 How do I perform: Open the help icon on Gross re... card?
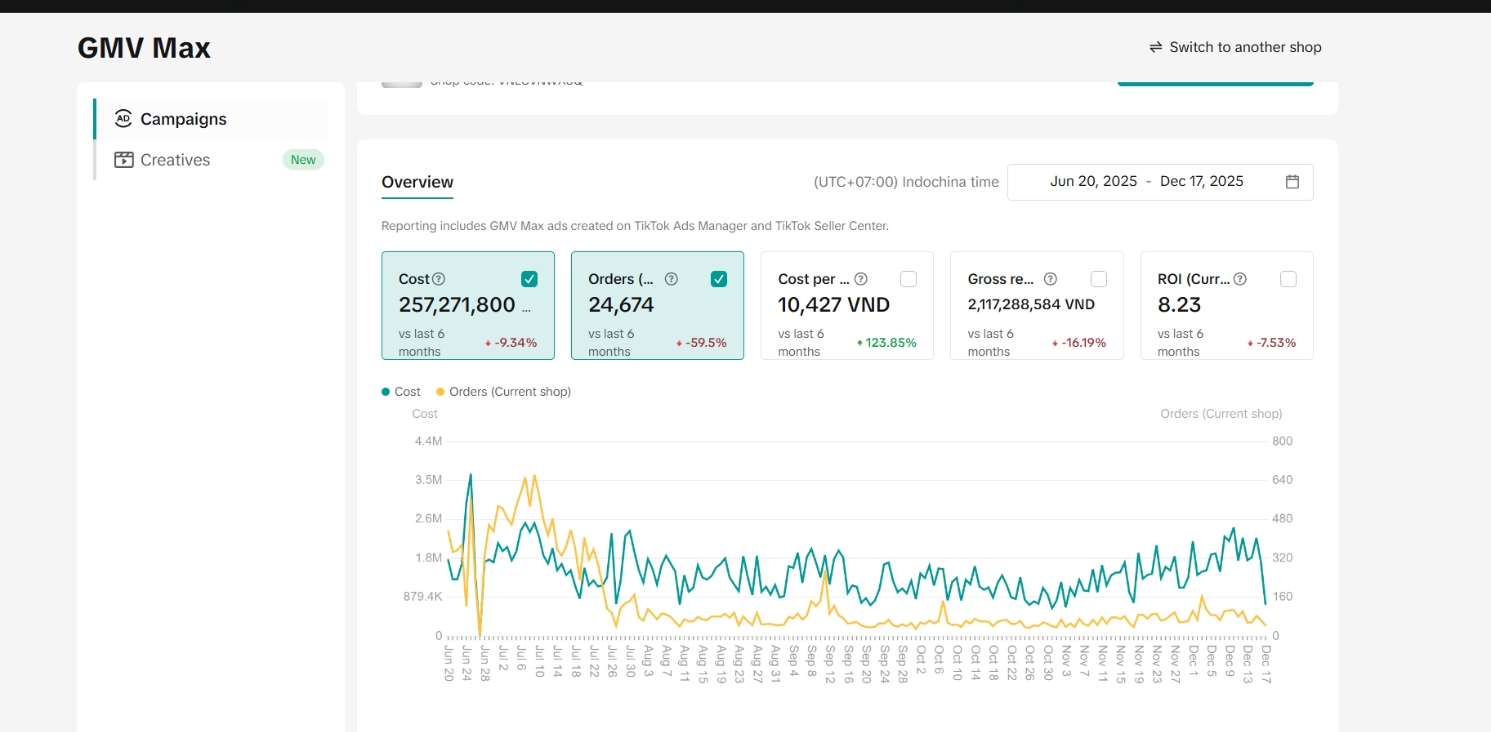[1050, 279]
